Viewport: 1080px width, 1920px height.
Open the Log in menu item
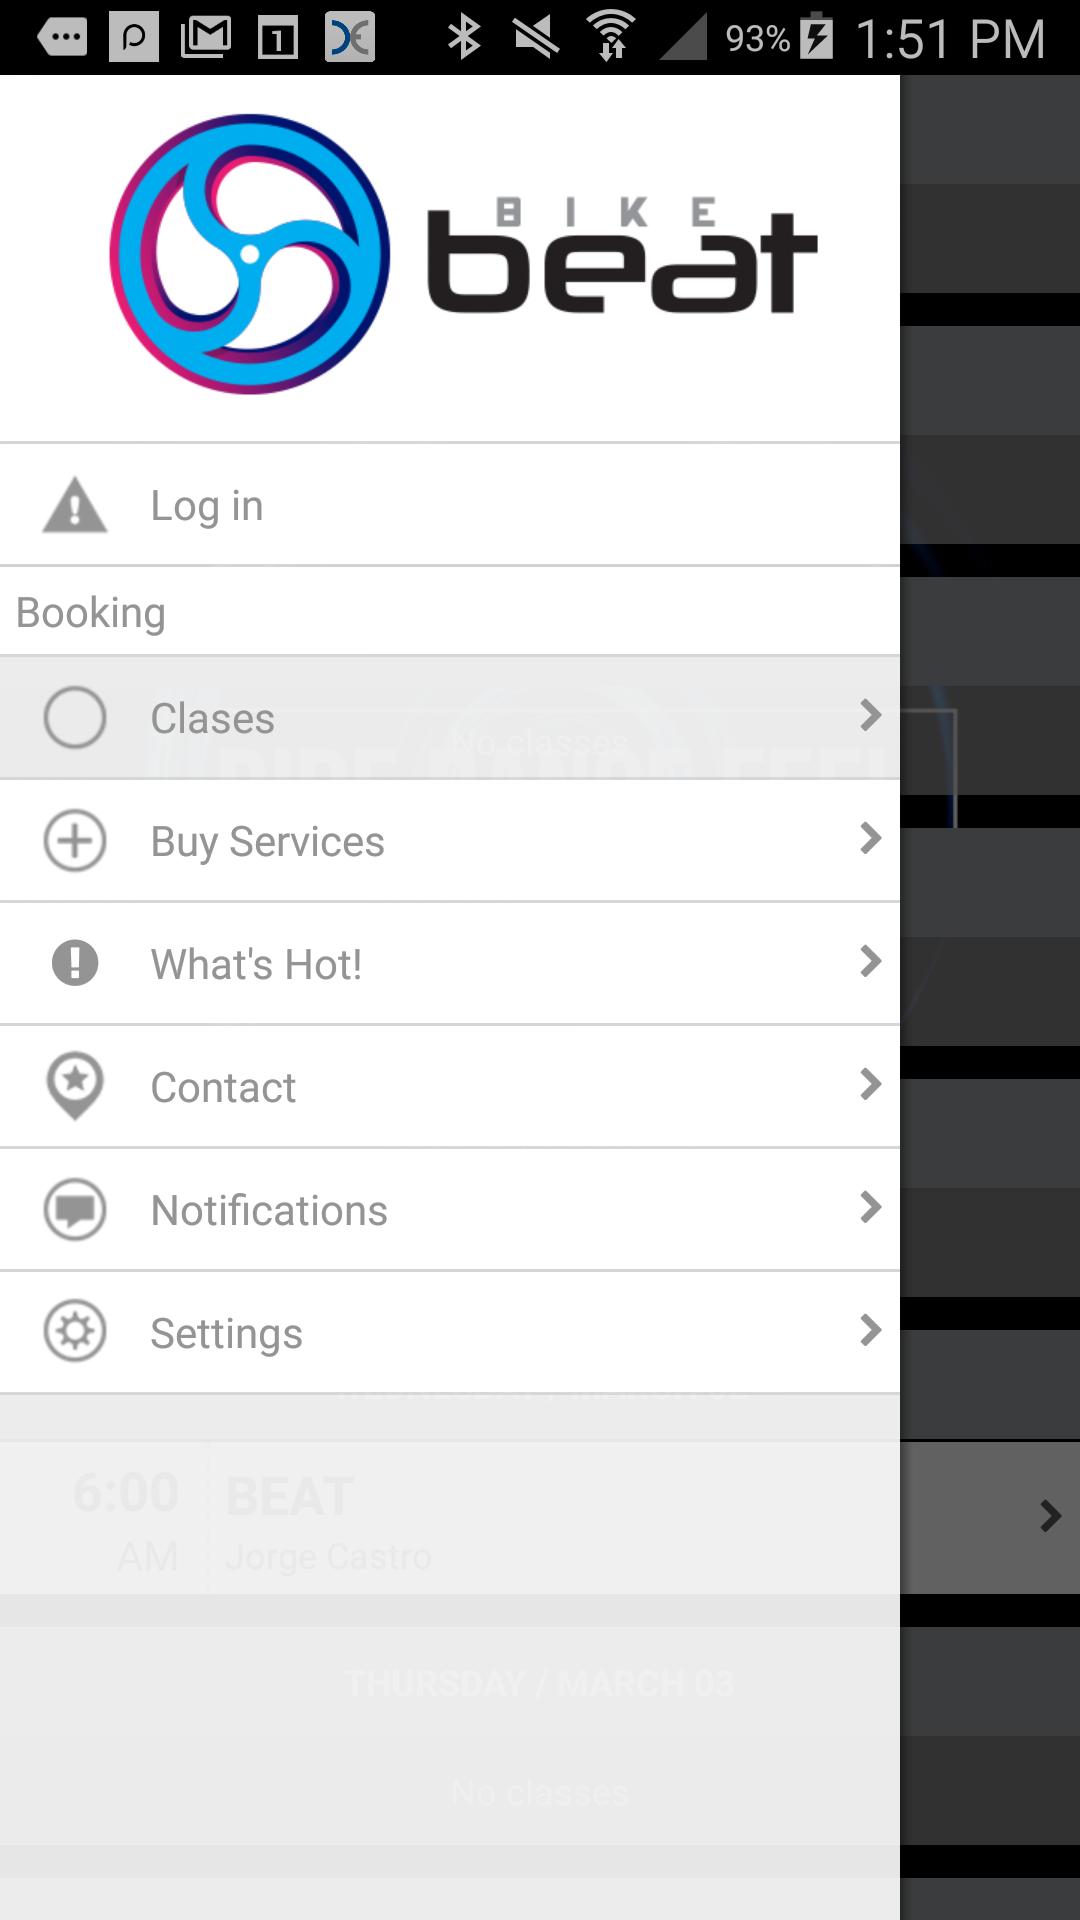pos(207,506)
